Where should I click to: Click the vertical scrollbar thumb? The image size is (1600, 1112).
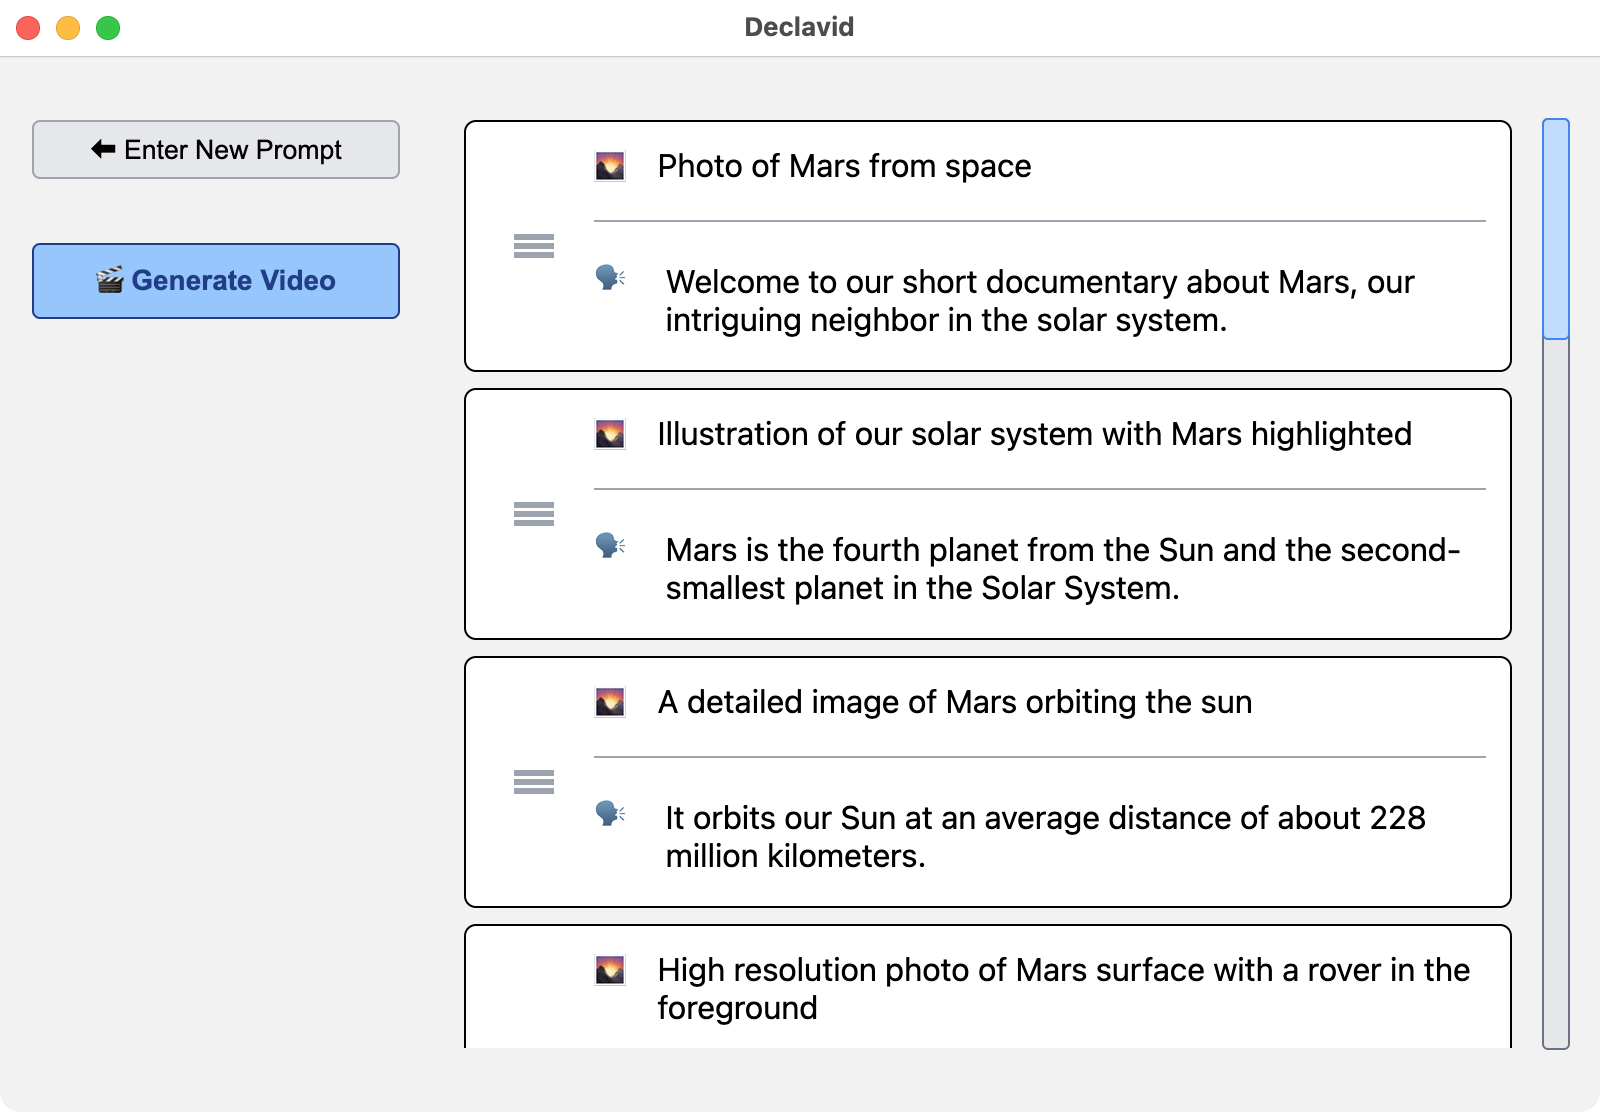1556,229
